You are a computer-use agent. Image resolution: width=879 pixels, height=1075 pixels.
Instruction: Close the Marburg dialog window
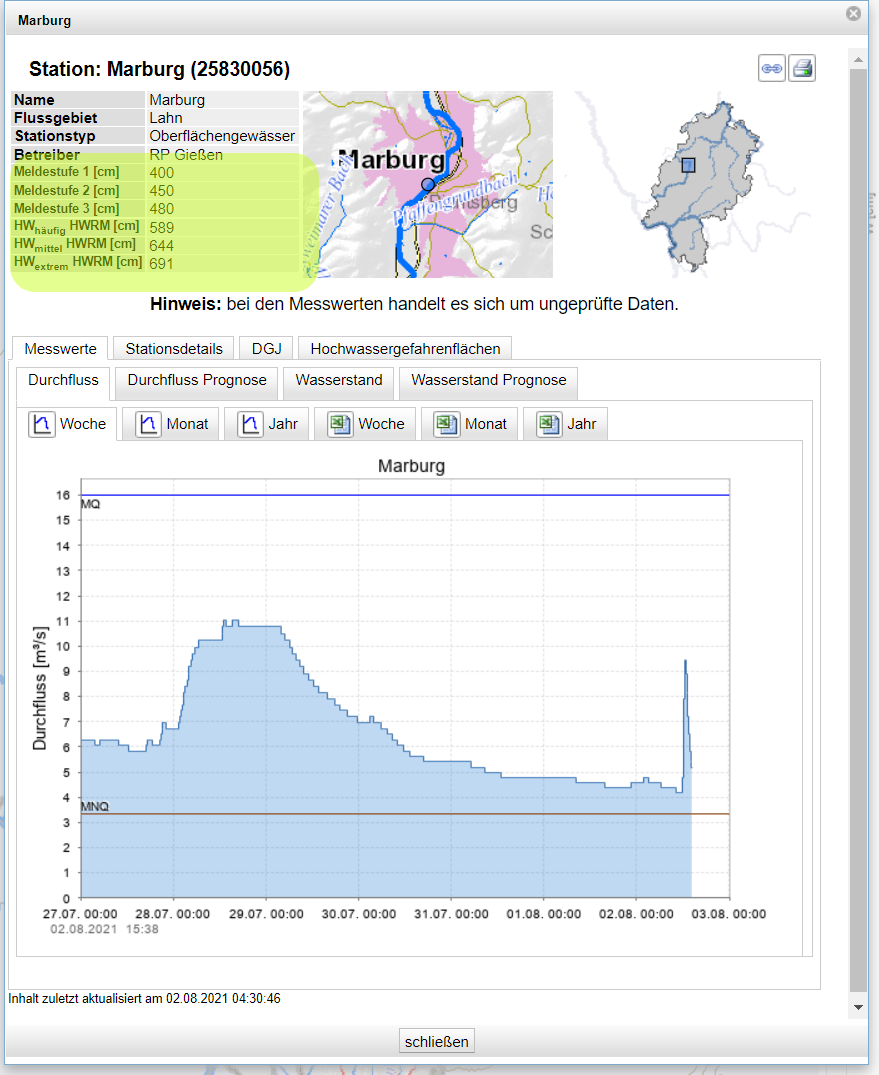pos(853,14)
